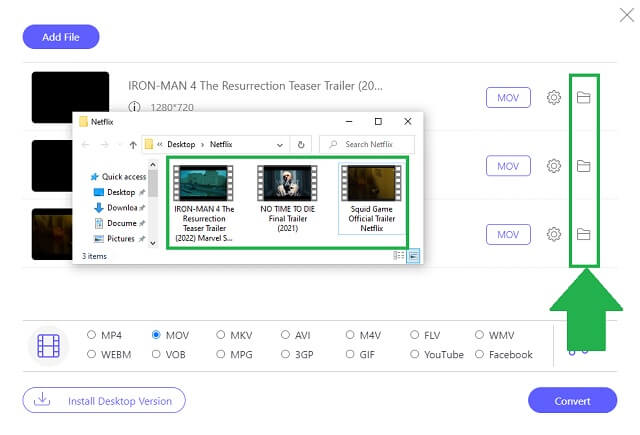Viewport: 640px width, 435px height.
Task: Select the MOV format option
Action: click(170, 335)
